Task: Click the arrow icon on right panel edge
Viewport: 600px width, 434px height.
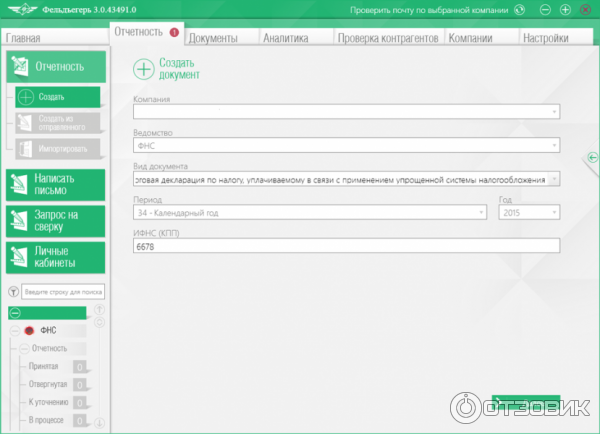Action: (592, 157)
